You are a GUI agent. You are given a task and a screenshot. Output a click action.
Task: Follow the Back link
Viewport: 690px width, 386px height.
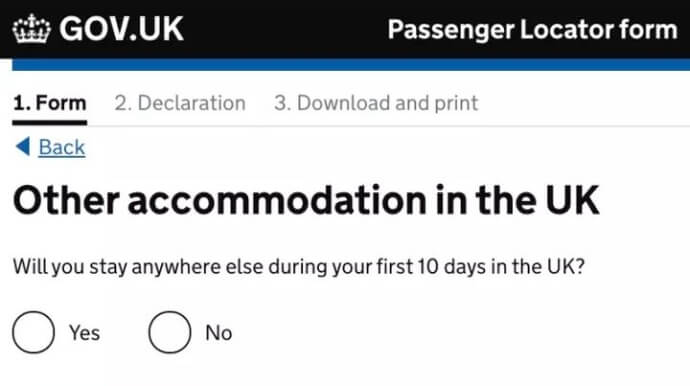(62, 147)
